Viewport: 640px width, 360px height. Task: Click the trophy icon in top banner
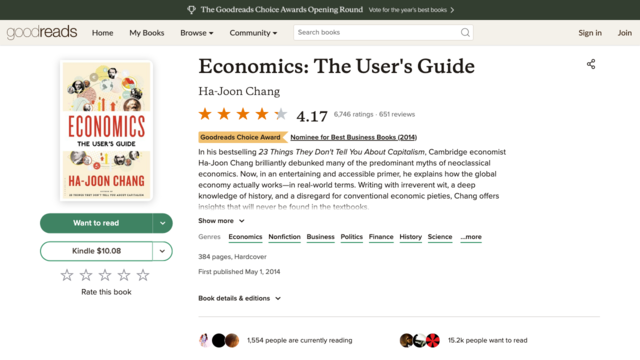191,10
